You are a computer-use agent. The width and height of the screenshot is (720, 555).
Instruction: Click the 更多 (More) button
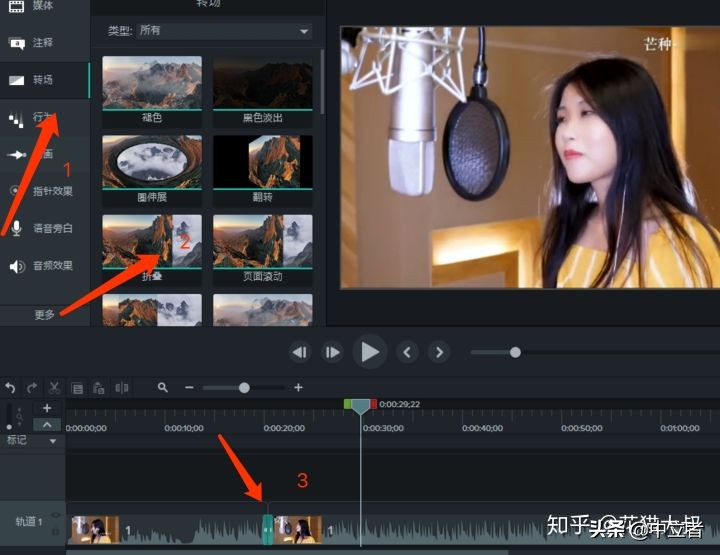click(x=45, y=315)
